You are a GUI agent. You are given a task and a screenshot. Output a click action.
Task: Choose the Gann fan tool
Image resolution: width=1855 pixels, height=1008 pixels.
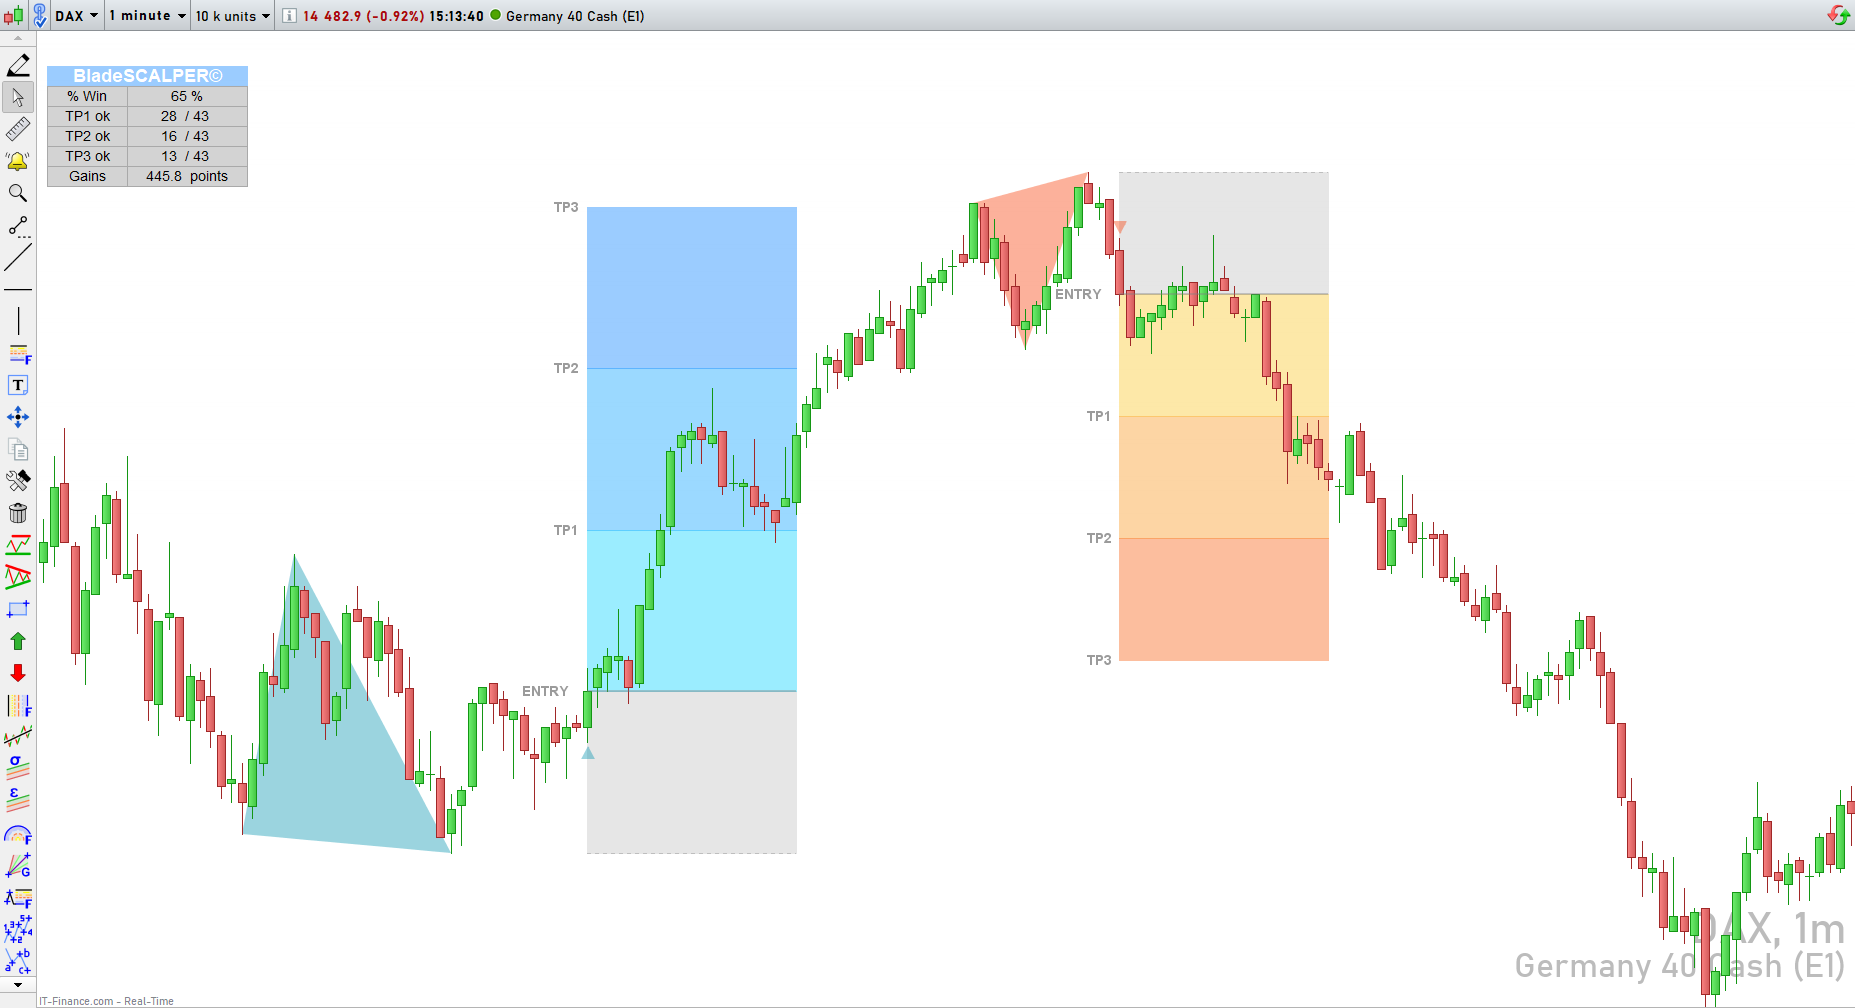click(18, 865)
